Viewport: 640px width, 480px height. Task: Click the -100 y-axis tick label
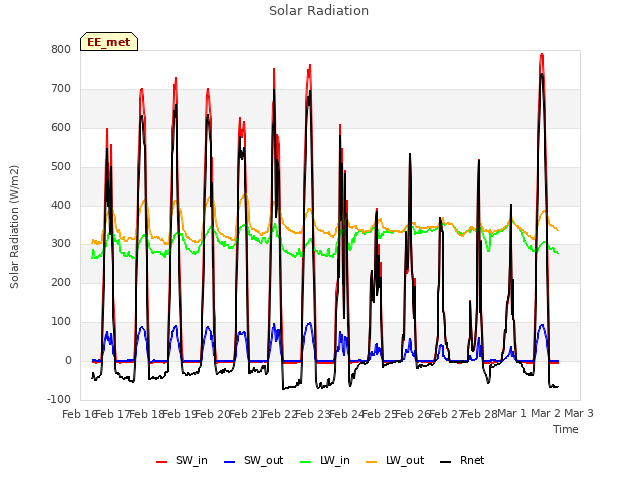[x=59, y=399]
